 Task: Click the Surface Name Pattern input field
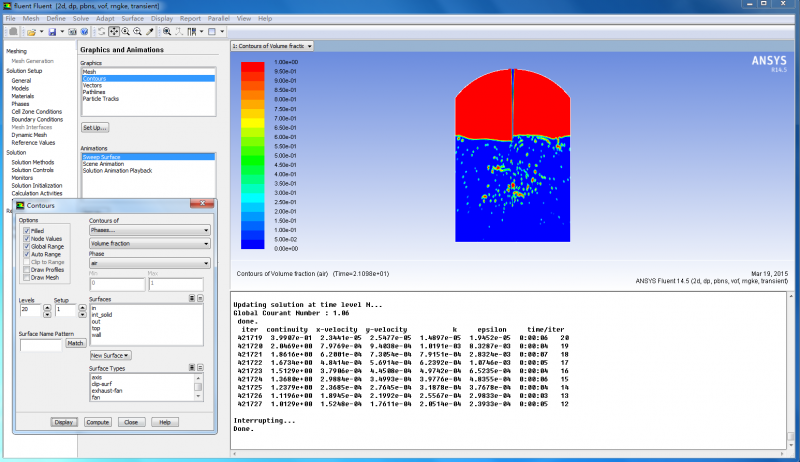[40, 344]
